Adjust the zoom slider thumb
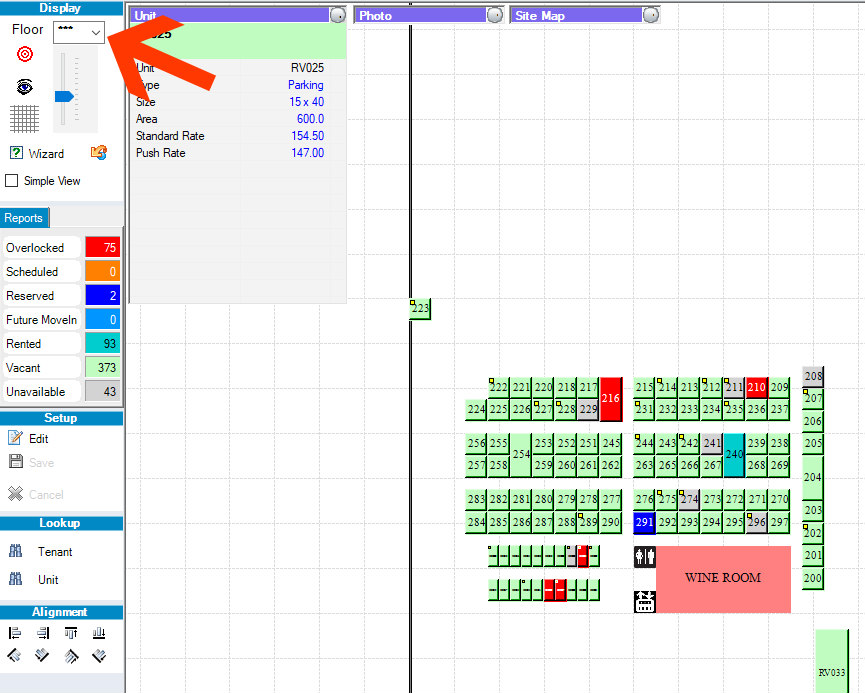The image size is (865, 693). click(64, 97)
